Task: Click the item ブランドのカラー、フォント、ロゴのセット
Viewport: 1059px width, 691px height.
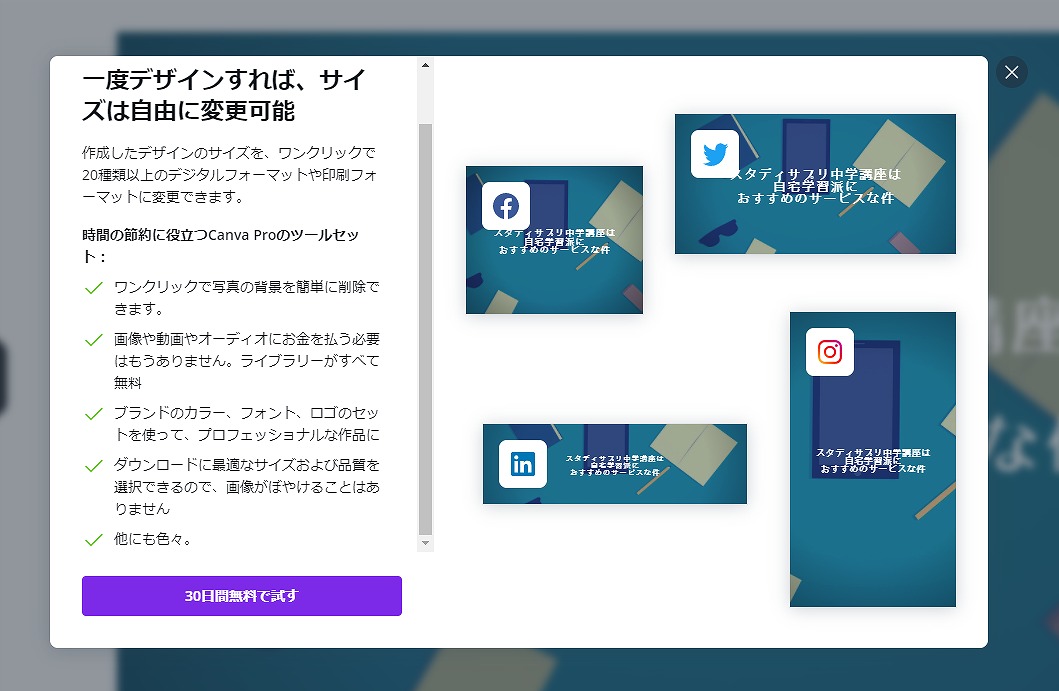Action: 247,424
